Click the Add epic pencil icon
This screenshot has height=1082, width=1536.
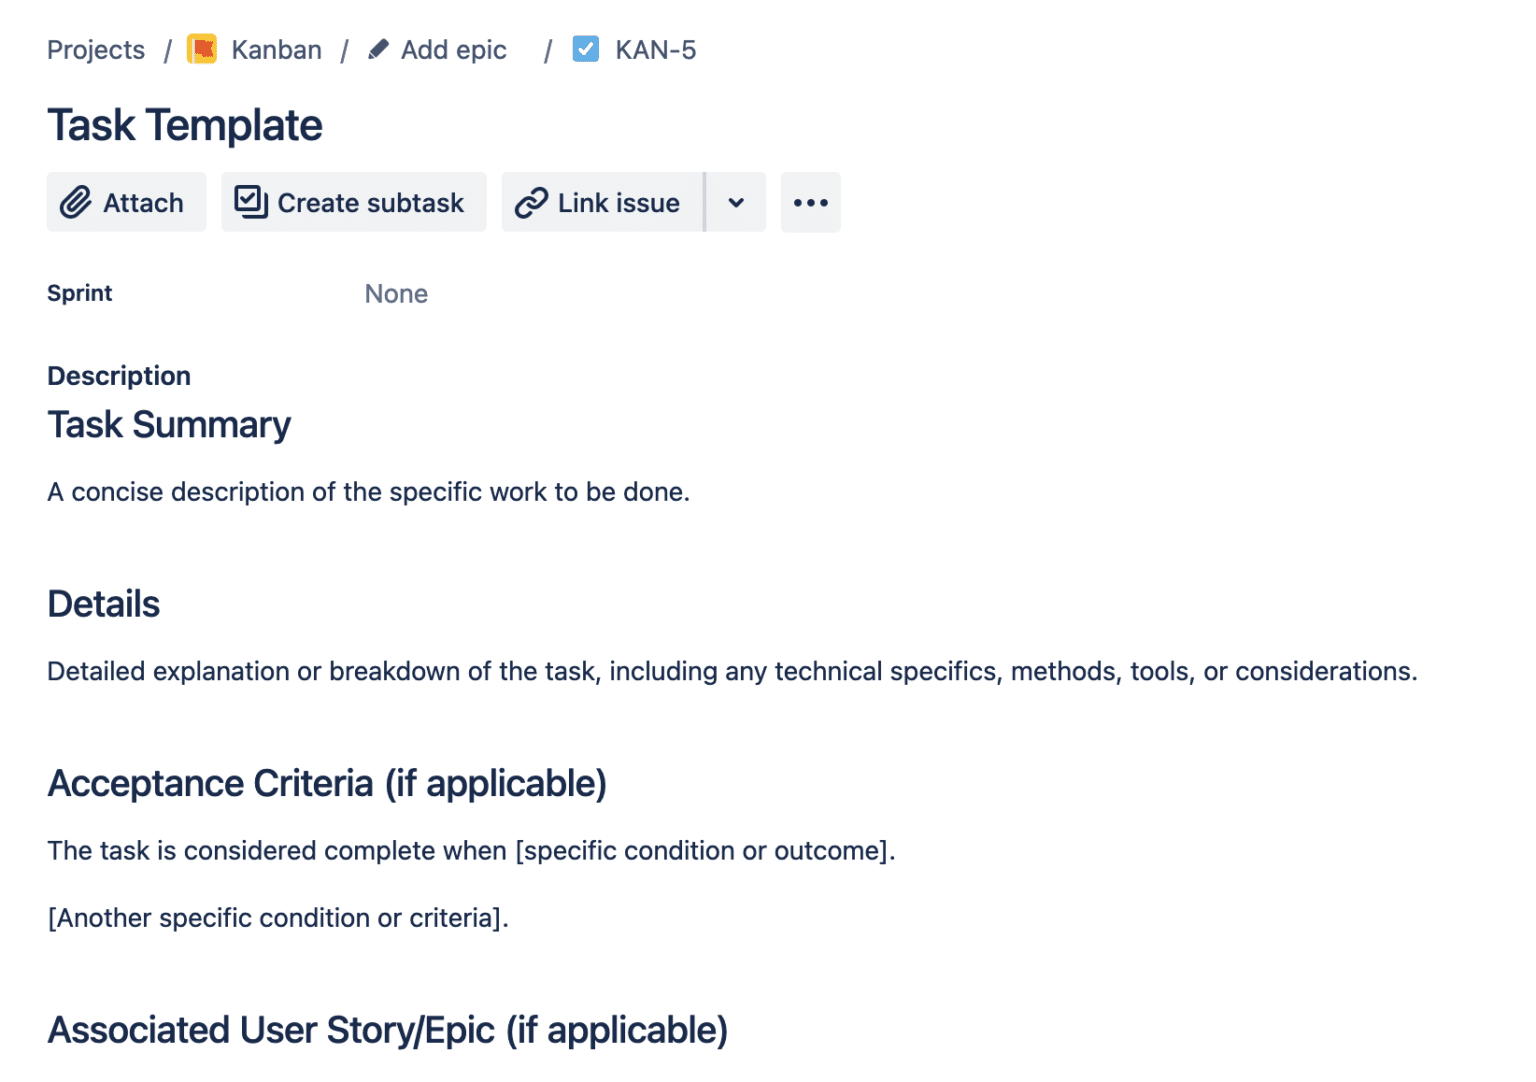tap(378, 48)
